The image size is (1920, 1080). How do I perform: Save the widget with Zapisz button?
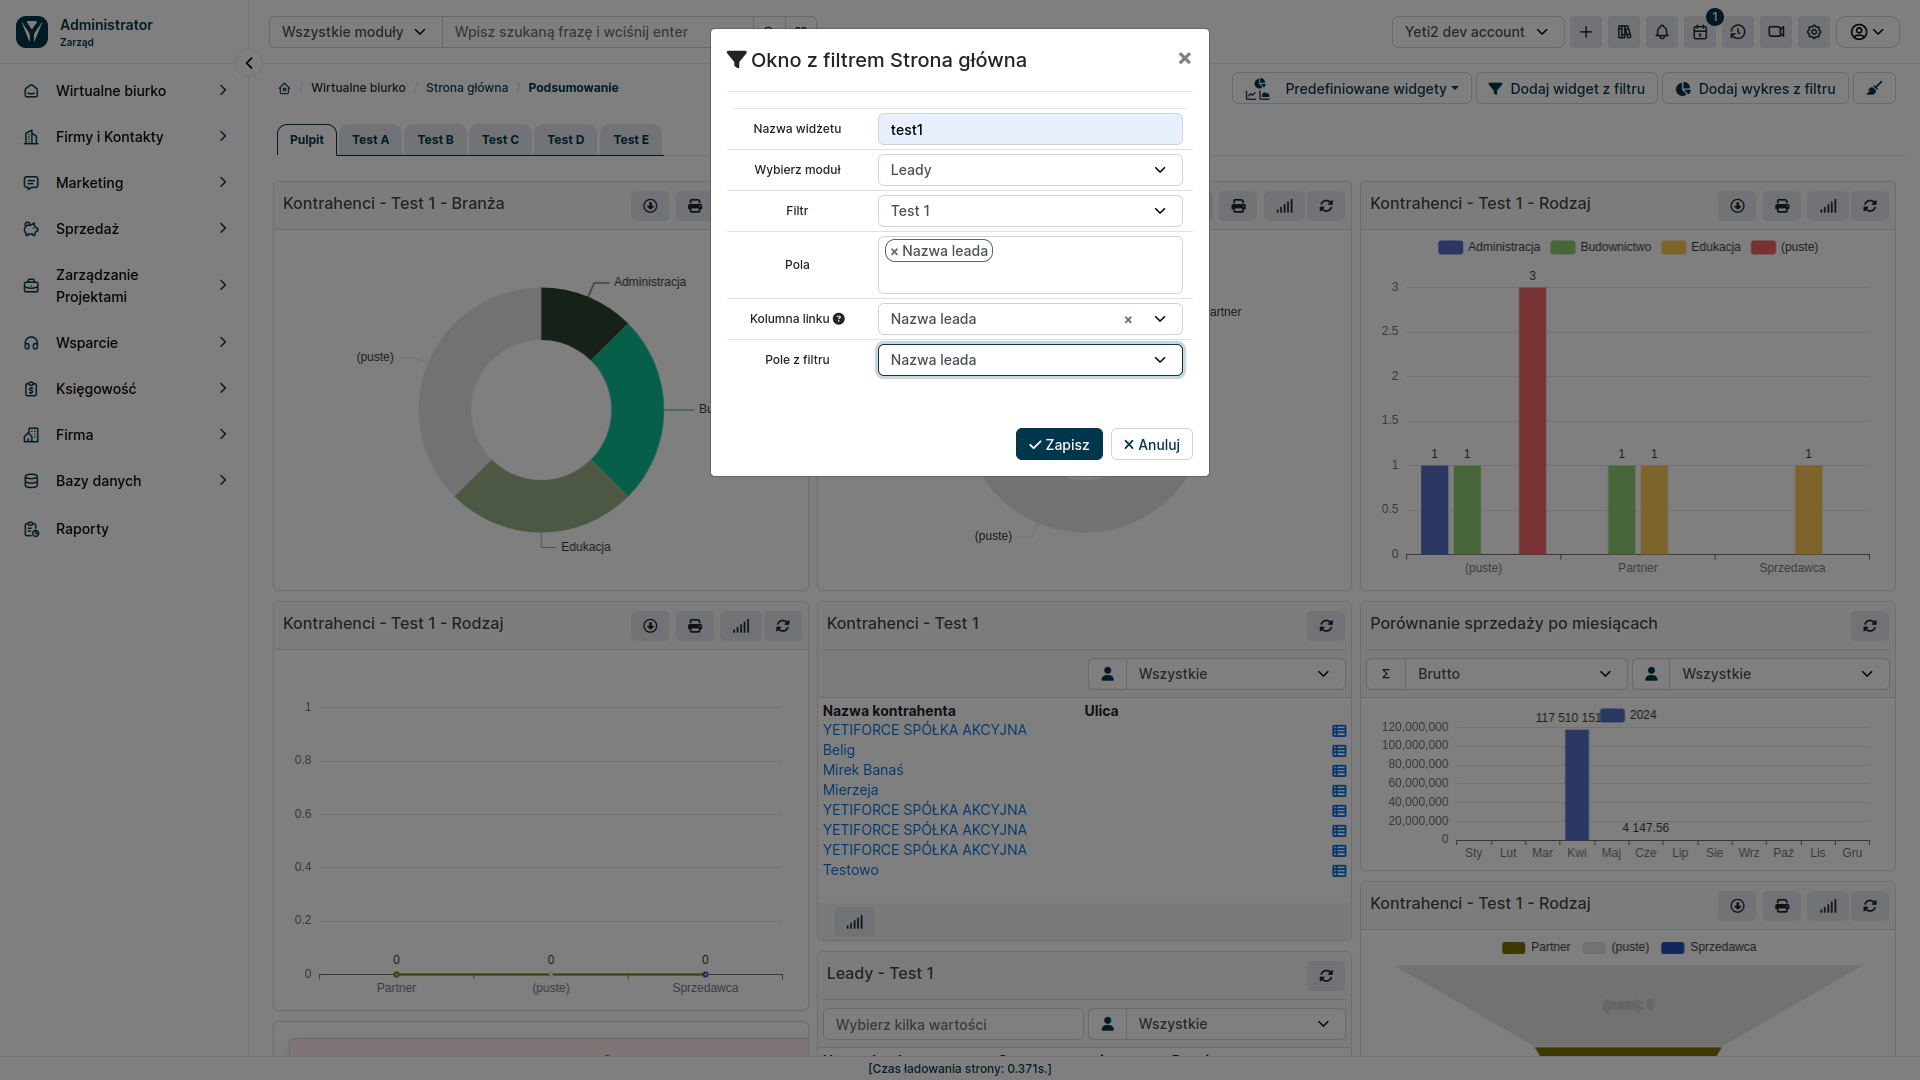click(x=1059, y=445)
